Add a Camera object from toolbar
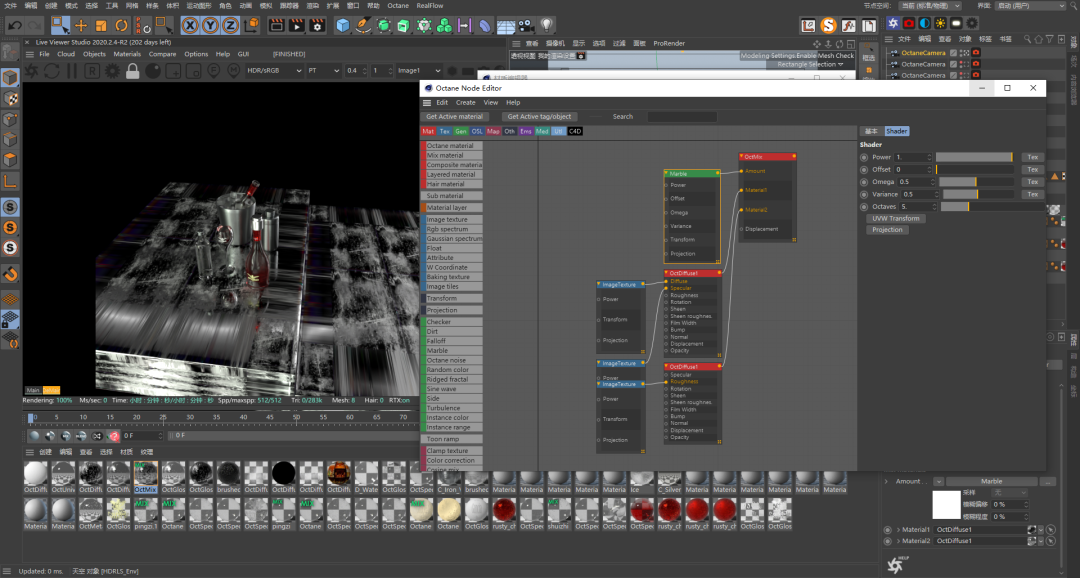Viewport: 1080px width, 578px height. tap(526, 25)
